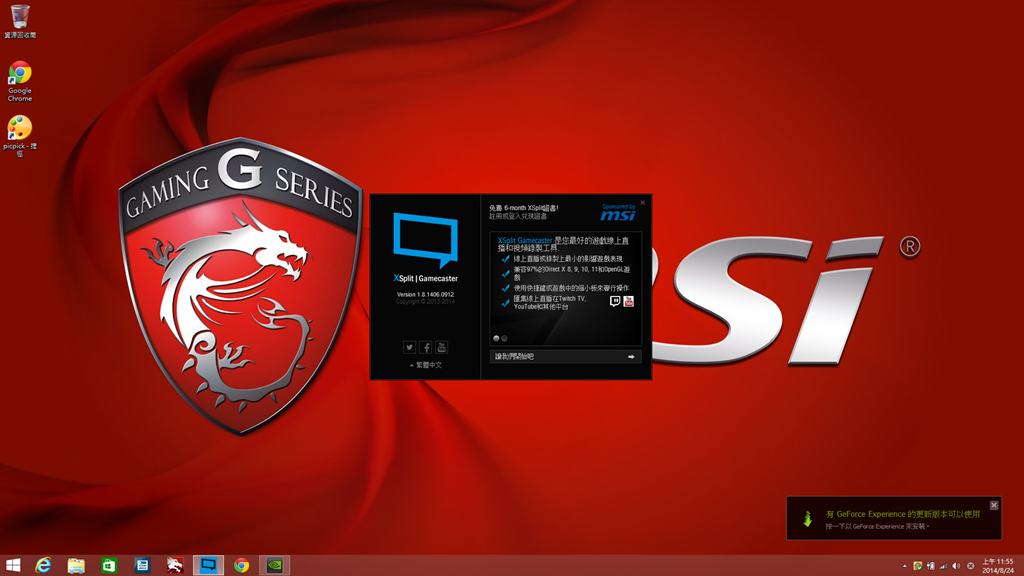Click the 讓我們開始吧 get started button
Viewport: 1024px width, 576px height.
pos(566,357)
